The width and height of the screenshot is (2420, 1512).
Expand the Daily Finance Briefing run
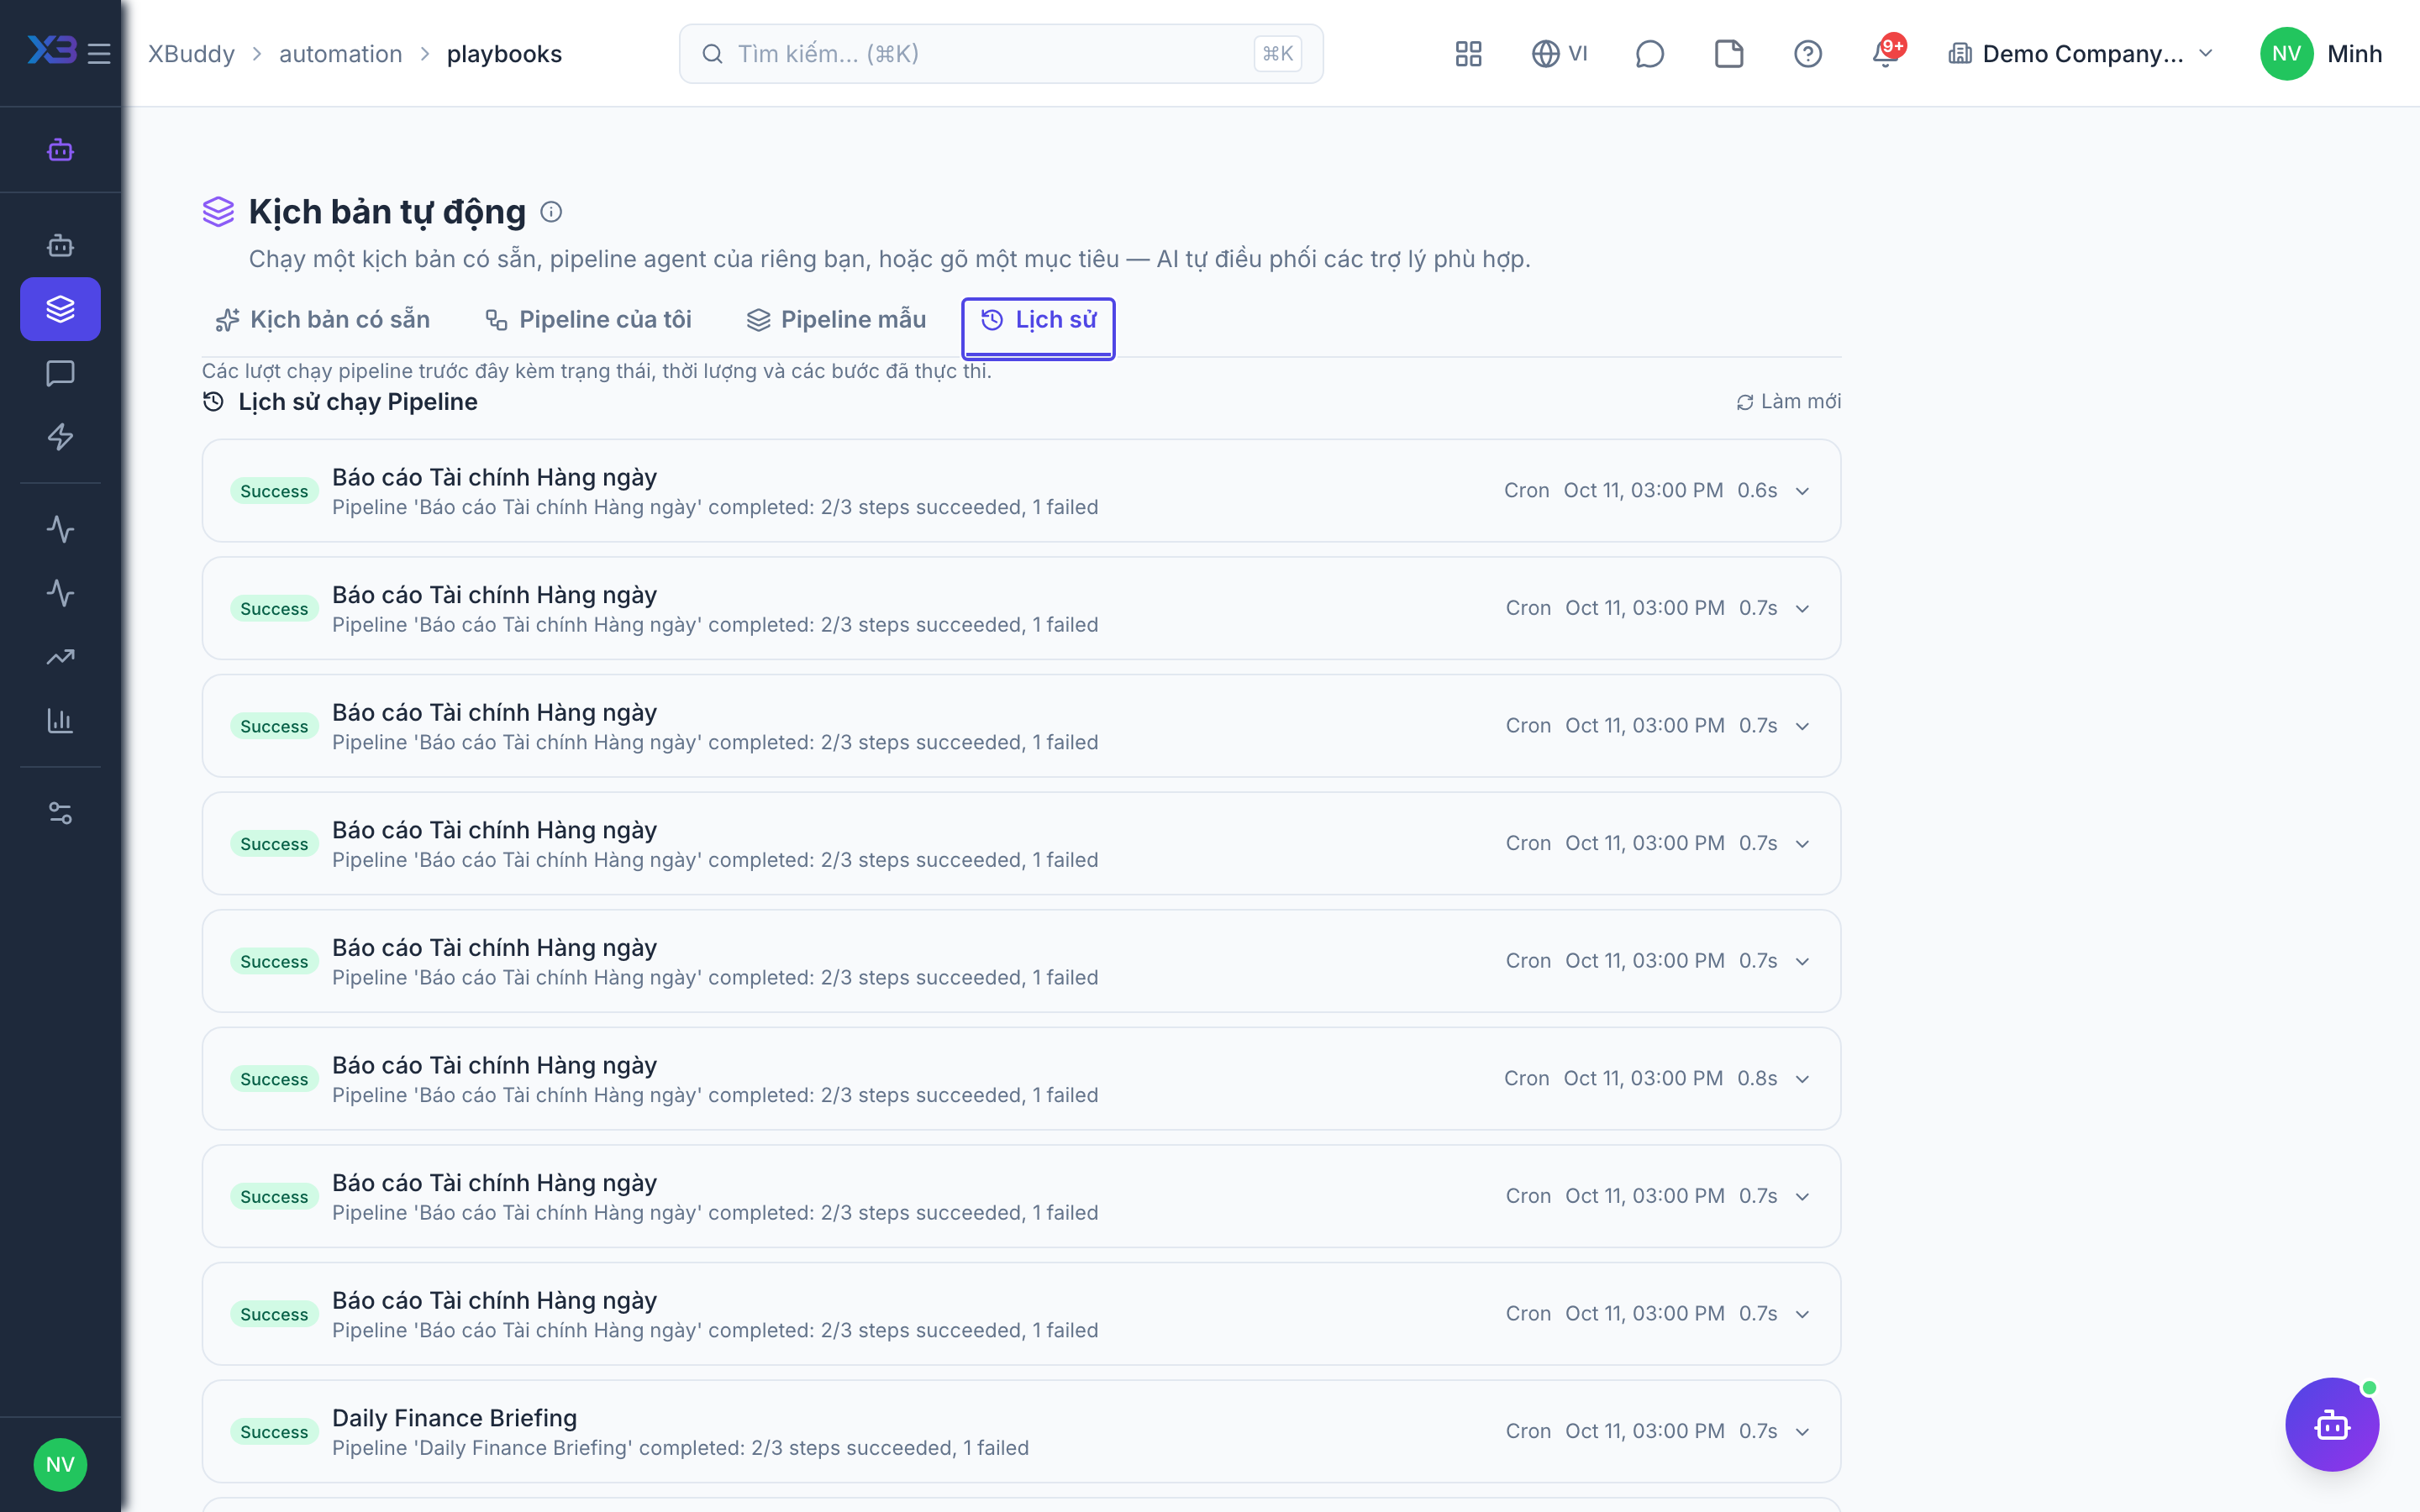(x=1021, y=1431)
